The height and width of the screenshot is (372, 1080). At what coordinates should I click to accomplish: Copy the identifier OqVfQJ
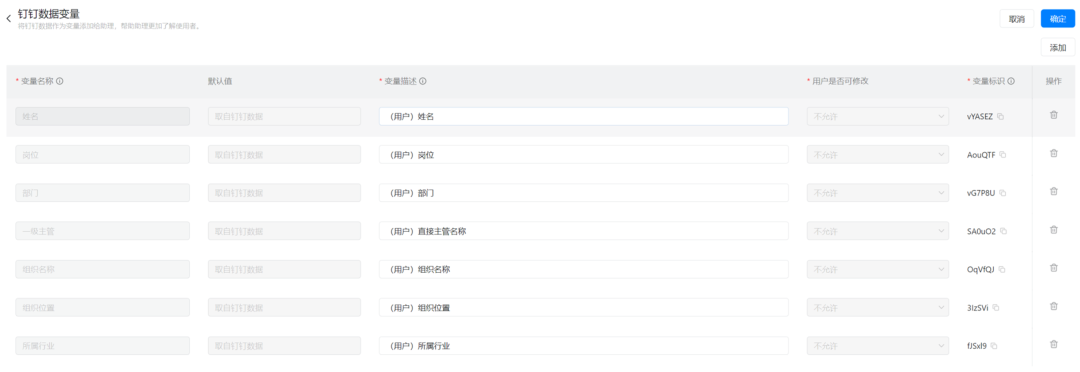point(1002,269)
